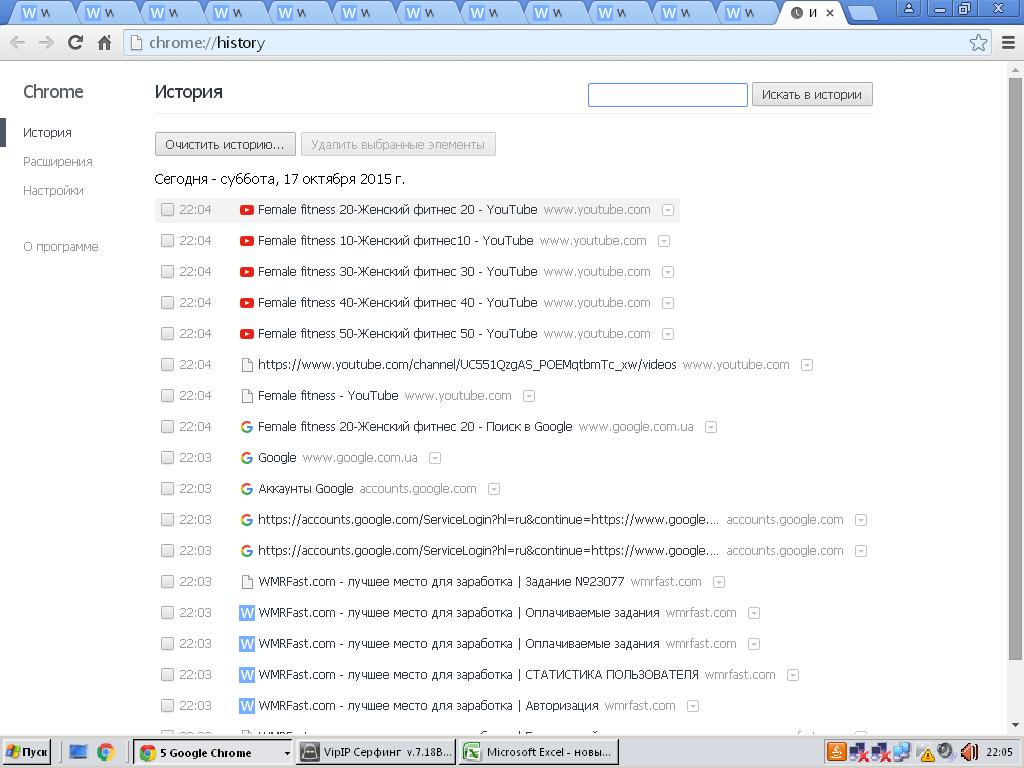Click YouTube icon of Female fitness 20 entry
The height and width of the screenshot is (768, 1024).
click(x=246, y=210)
